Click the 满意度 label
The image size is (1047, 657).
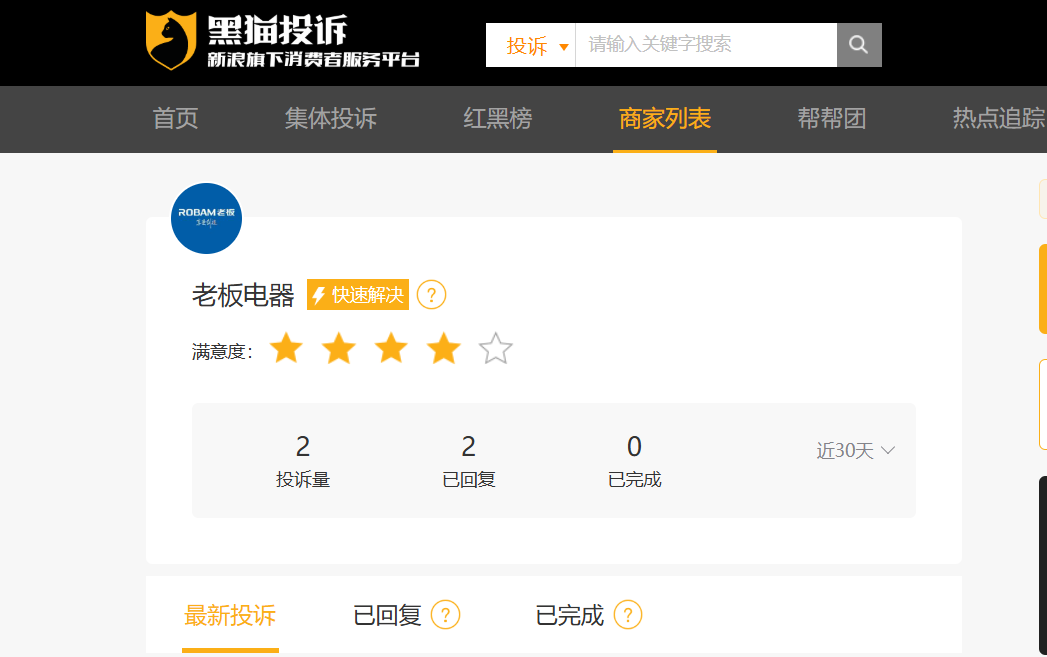point(222,351)
